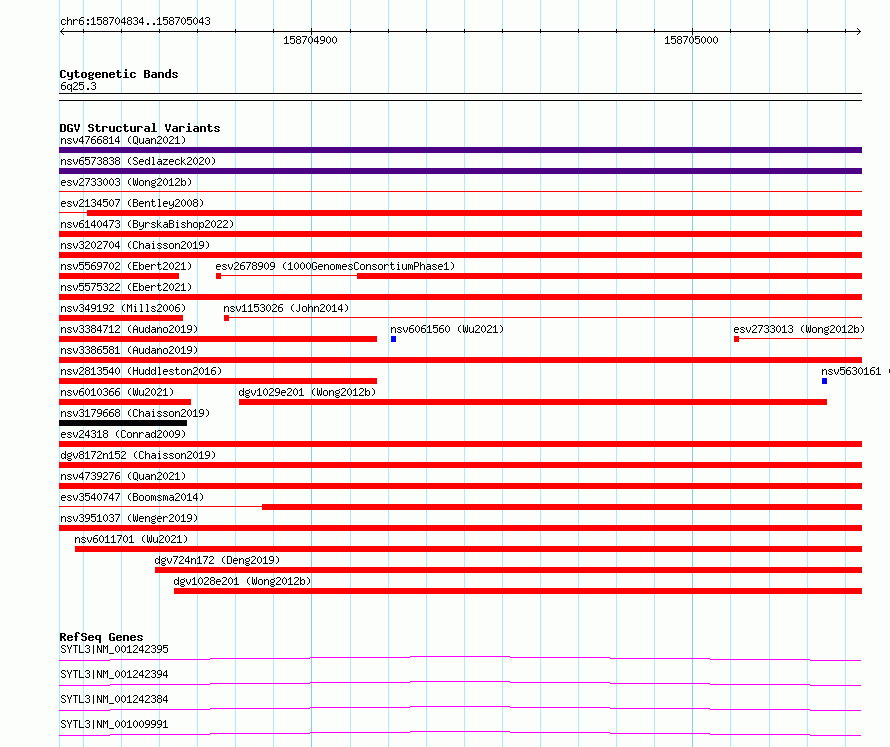Click nsv5569702 (Ebert2021) variant label

coord(126,266)
